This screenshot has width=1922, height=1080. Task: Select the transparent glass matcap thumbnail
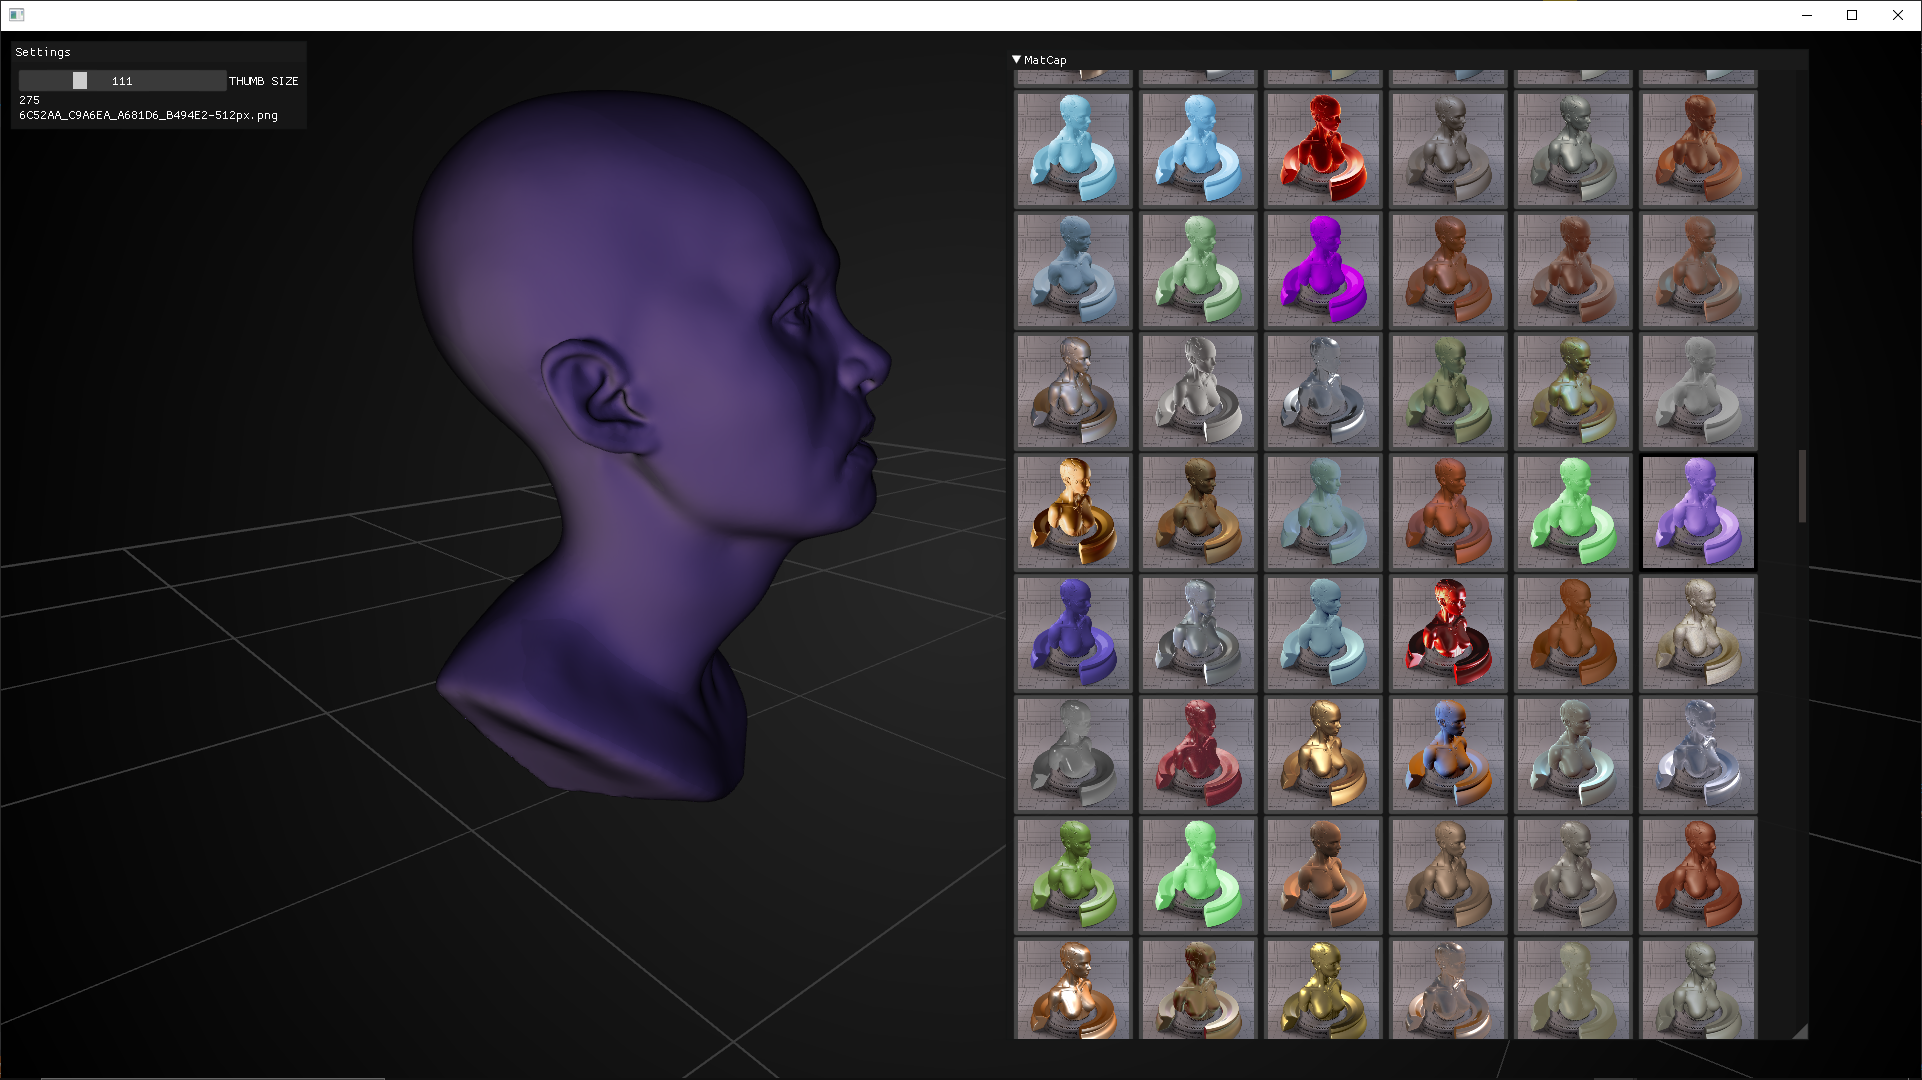point(1323,391)
